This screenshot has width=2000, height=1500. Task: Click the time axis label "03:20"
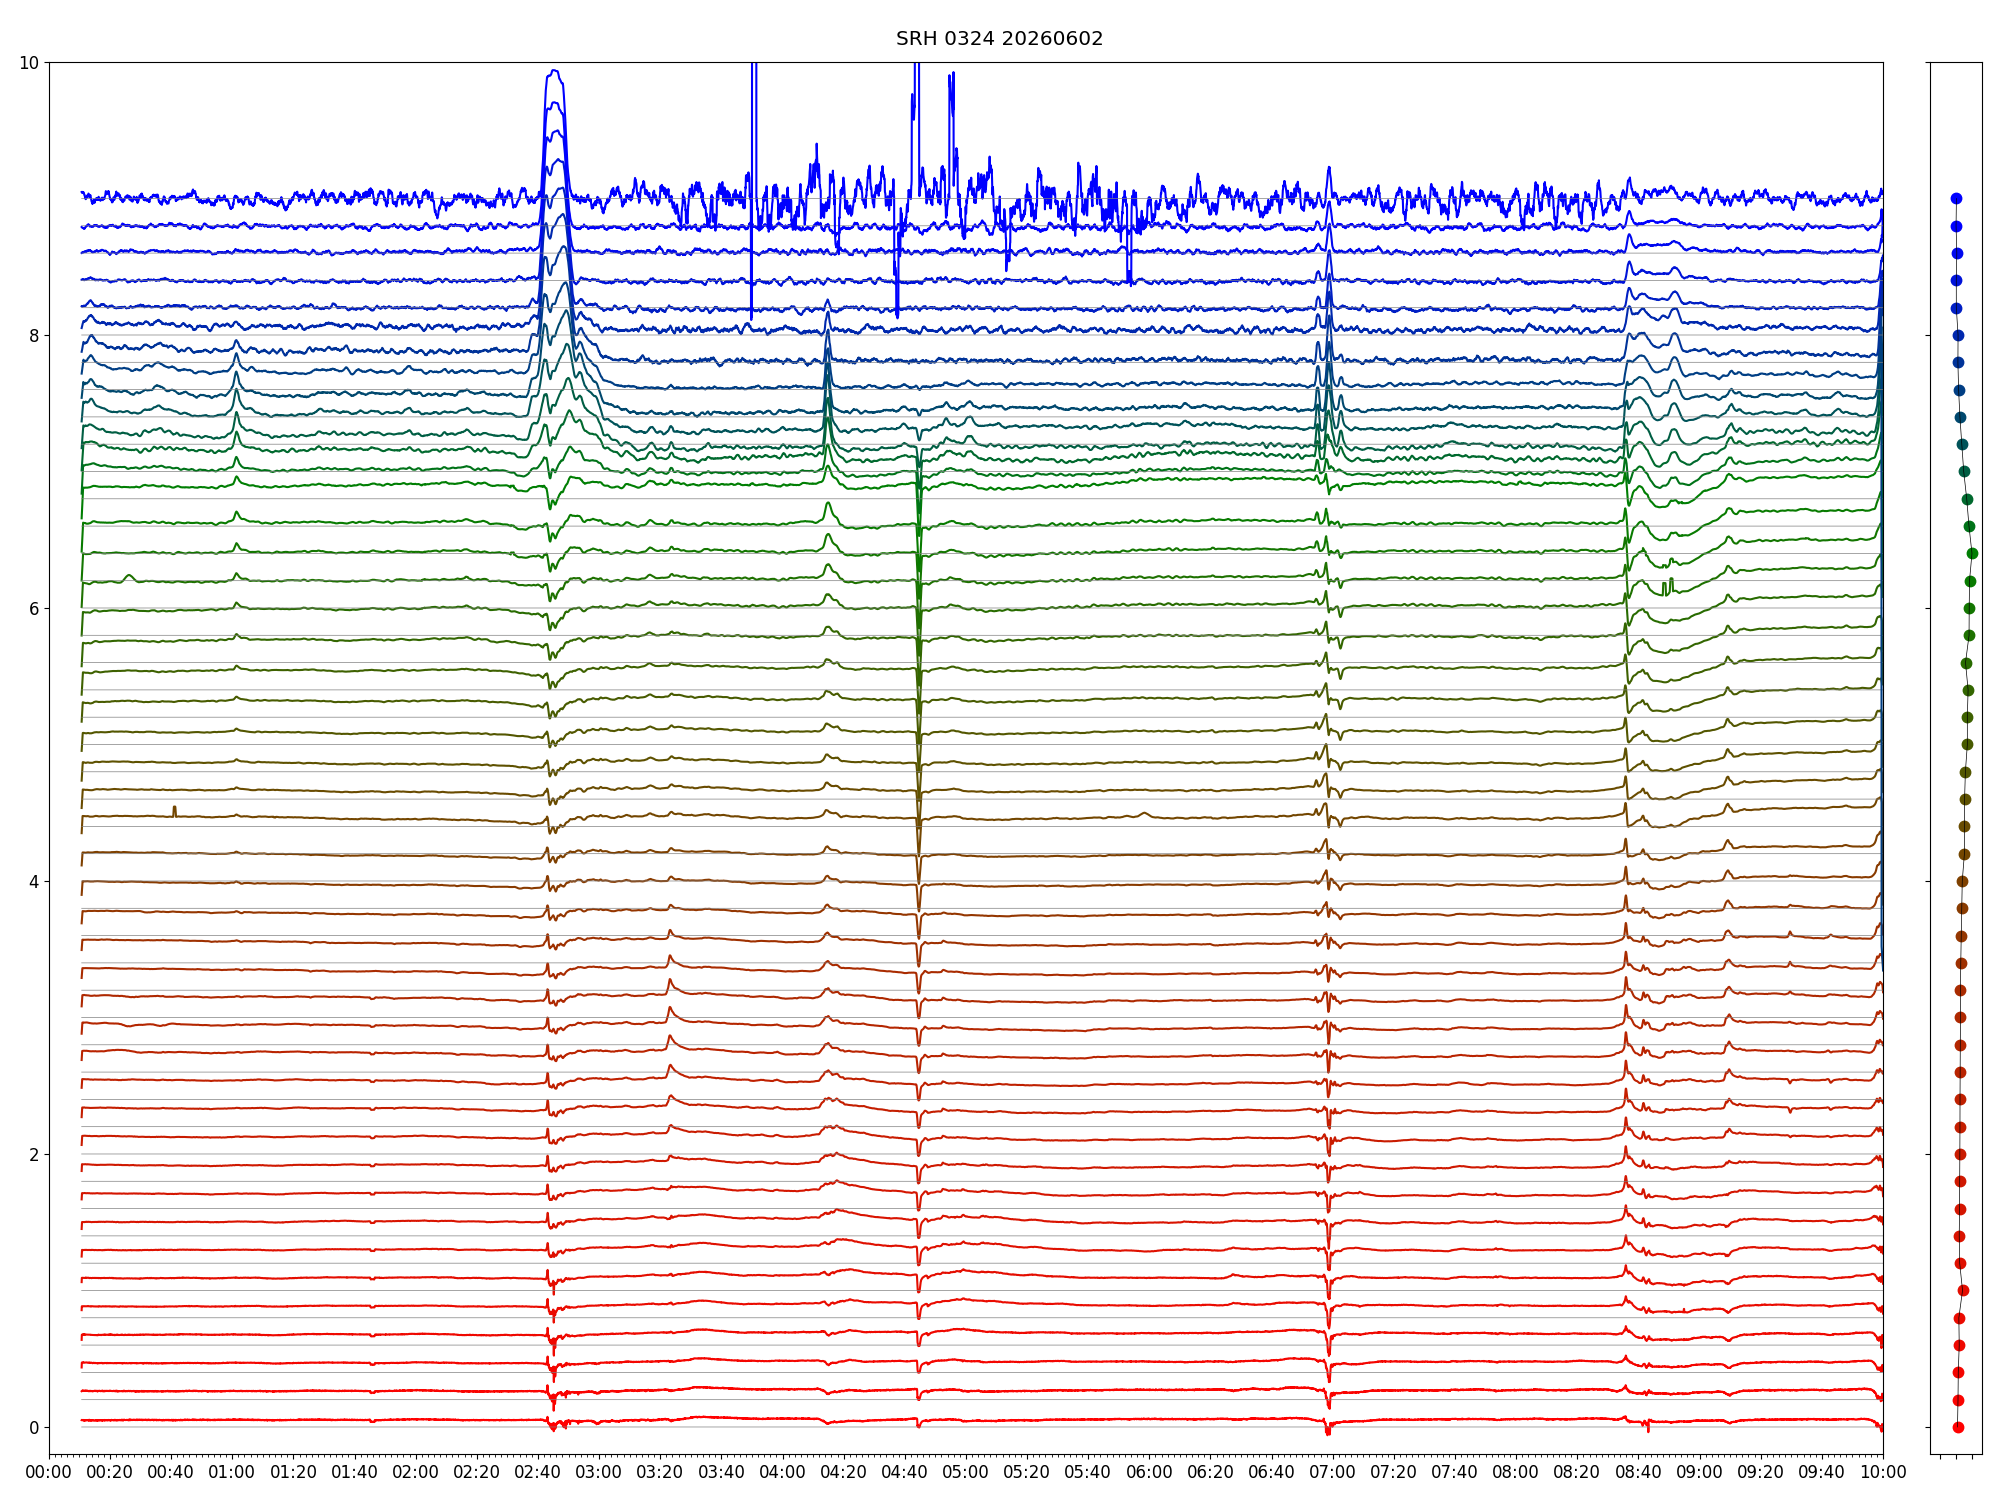(660, 1473)
